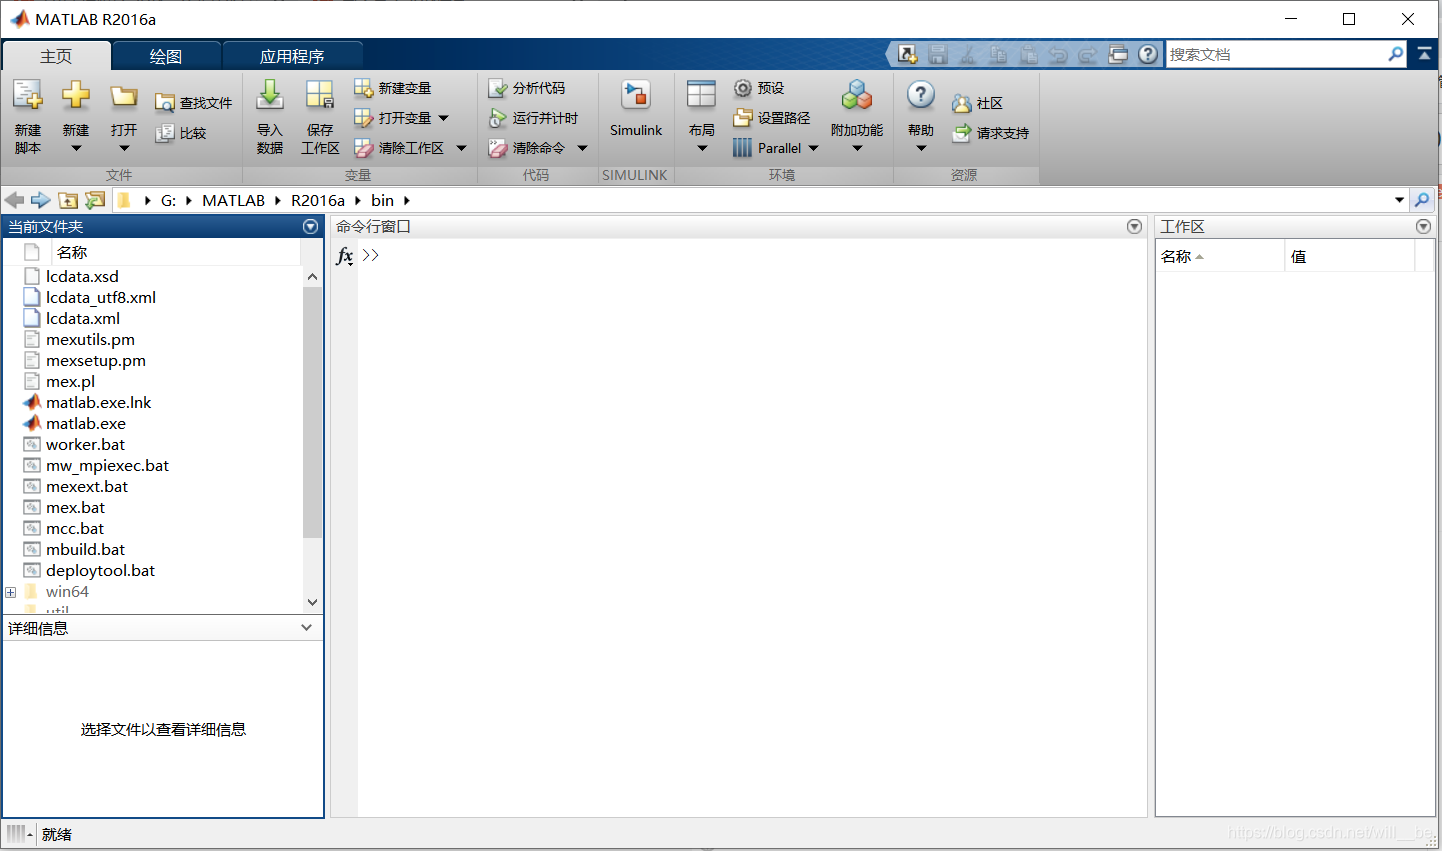This screenshot has width=1442, height=851.
Task: Click the Open (打开) folder icon
Action: [x=124, y=96]
